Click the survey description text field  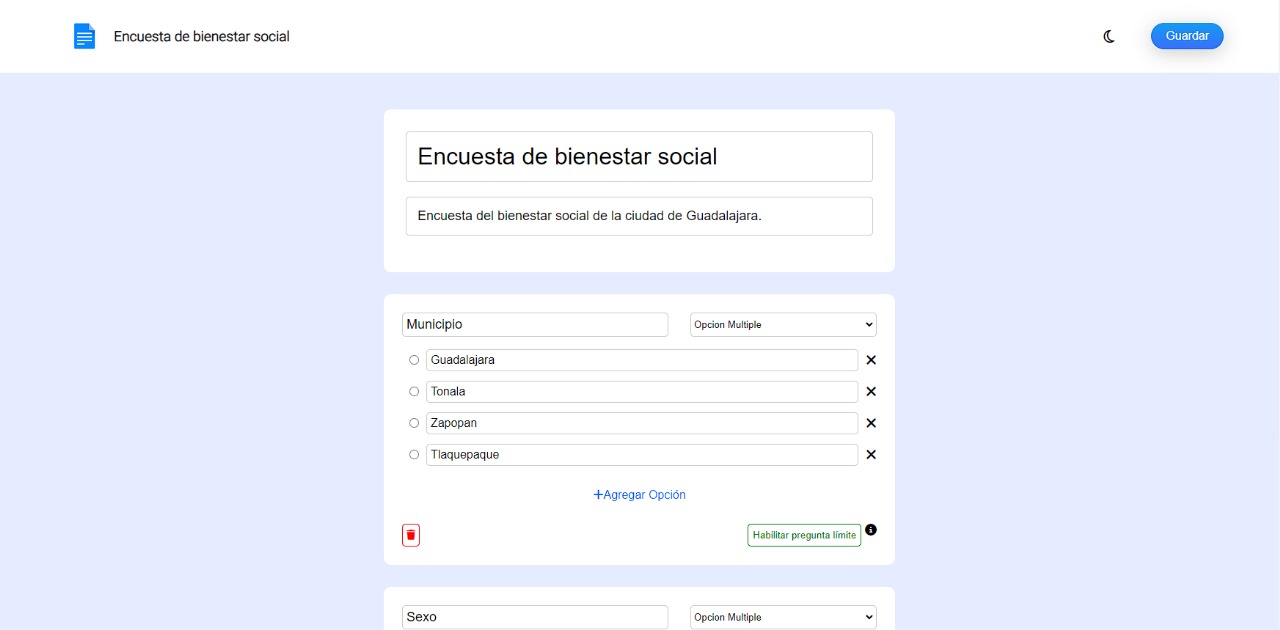pos(639,216)
